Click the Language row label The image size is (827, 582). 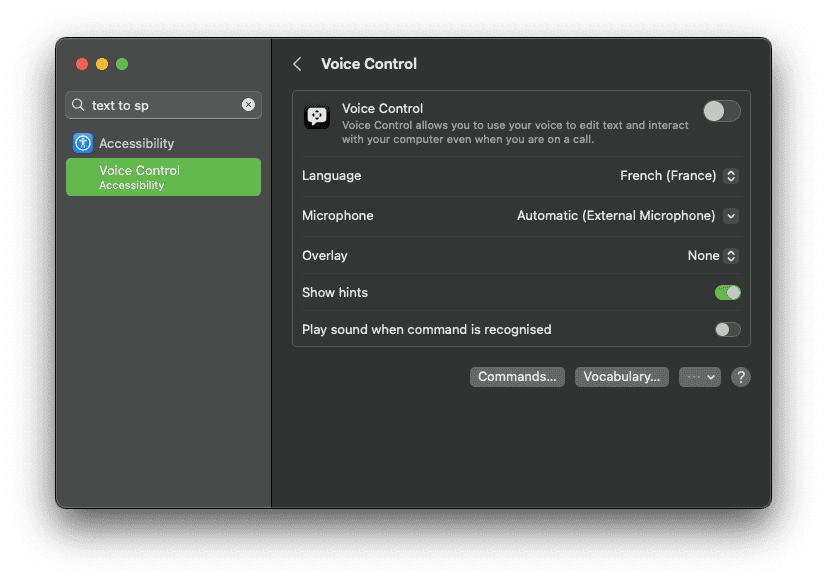332,176
